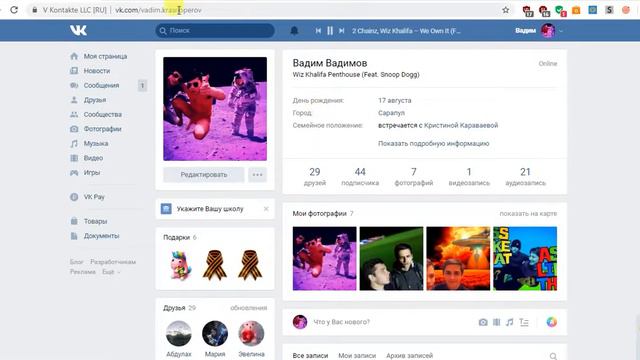Open the 1 видеозапись counter
The width and height of the screenshot is (640, 360).
(469, 176)
